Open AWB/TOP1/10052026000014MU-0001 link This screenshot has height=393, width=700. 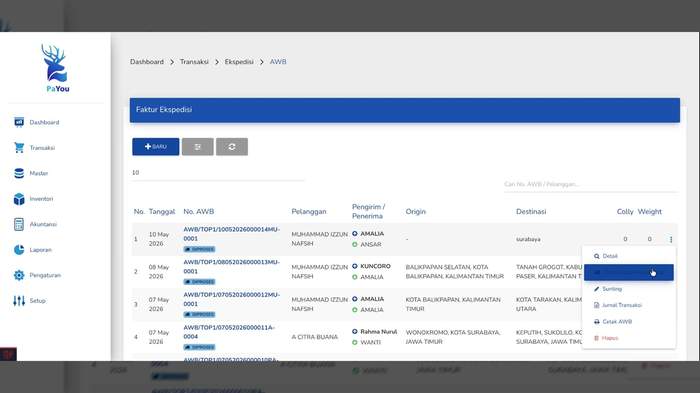tap(231, 234)
